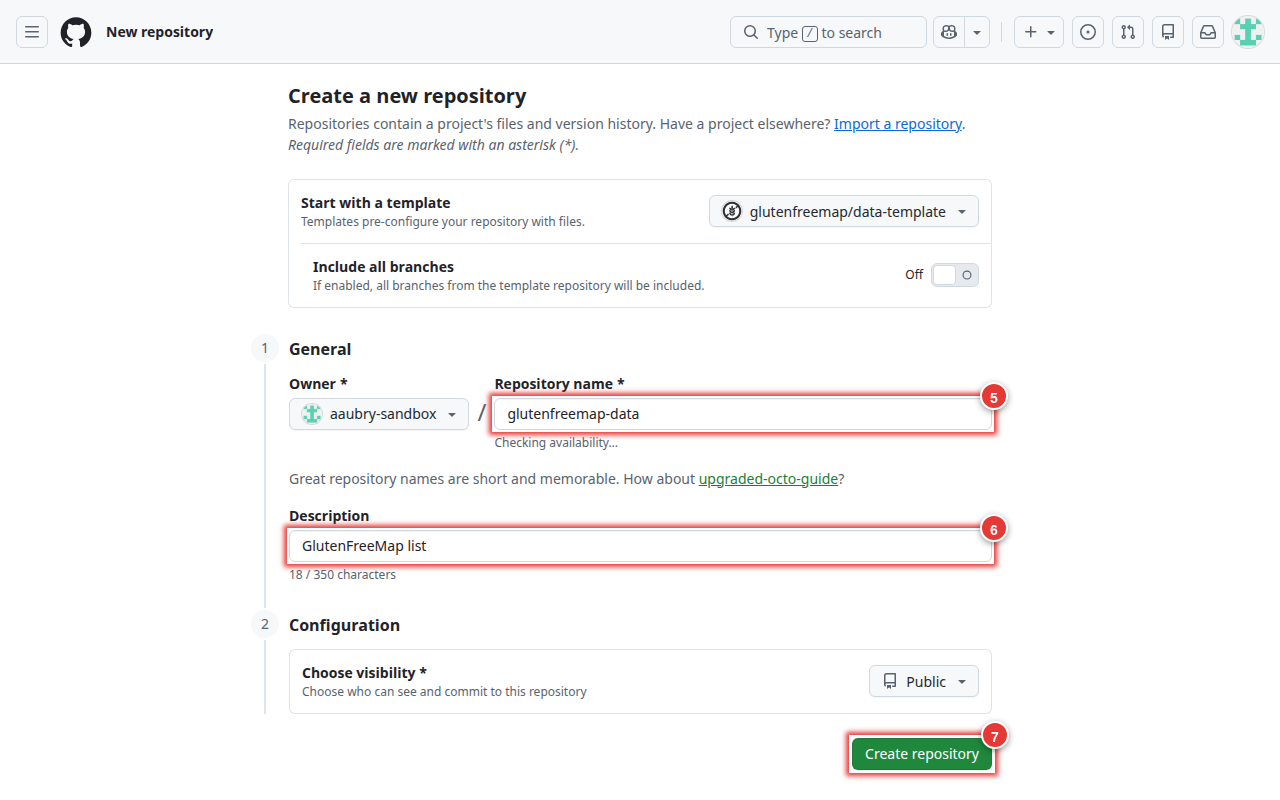Open the glutenfreemap/data-template template dropdown
The height and width of the screenshot is (800, 1280).
(844, 211)
